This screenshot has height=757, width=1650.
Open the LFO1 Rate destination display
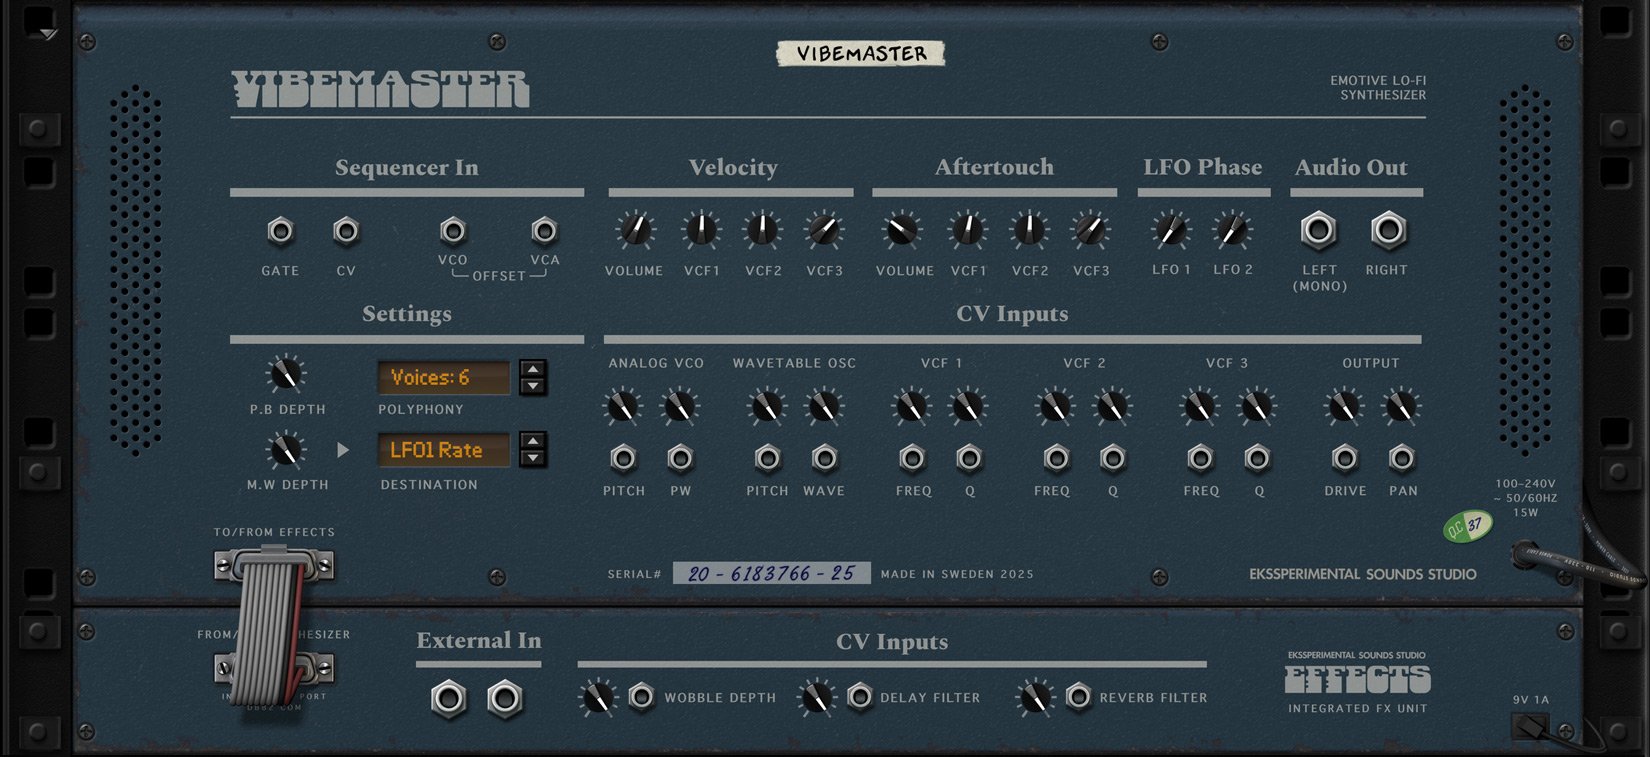[x=443, y=450]
